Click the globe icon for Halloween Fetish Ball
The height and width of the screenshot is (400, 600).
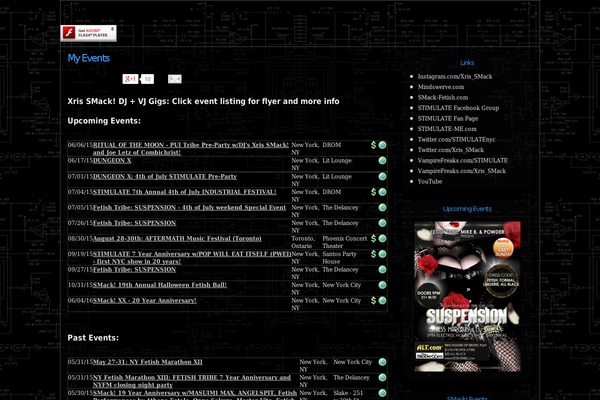[382, 285]
